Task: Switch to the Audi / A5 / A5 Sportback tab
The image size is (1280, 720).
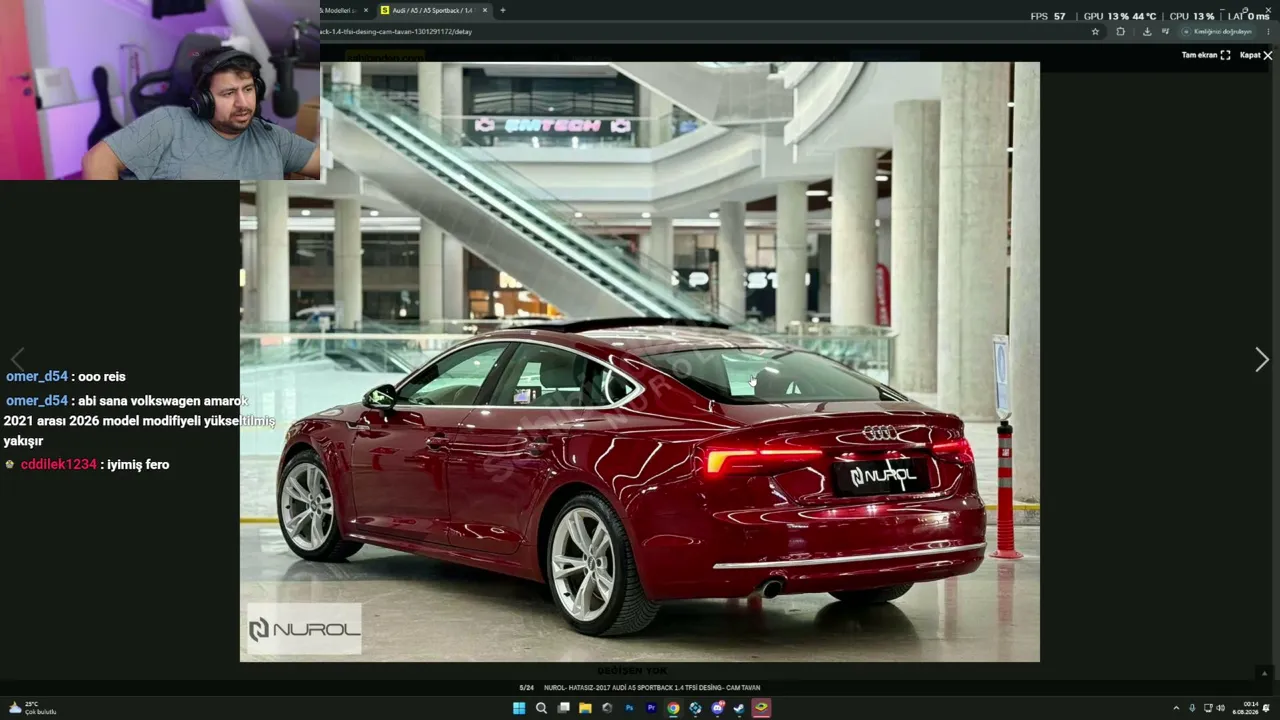Action: pos(432,10)
